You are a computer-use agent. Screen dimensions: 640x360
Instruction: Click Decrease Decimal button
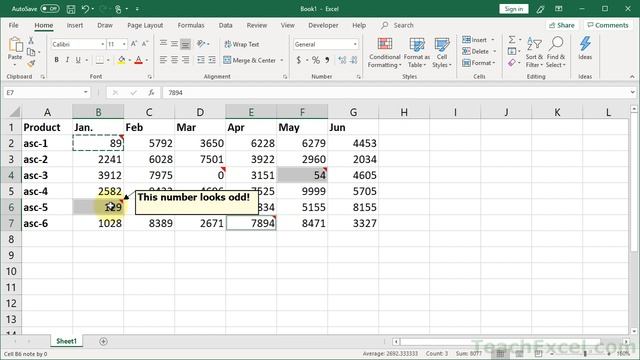click(x=353, y=60)
